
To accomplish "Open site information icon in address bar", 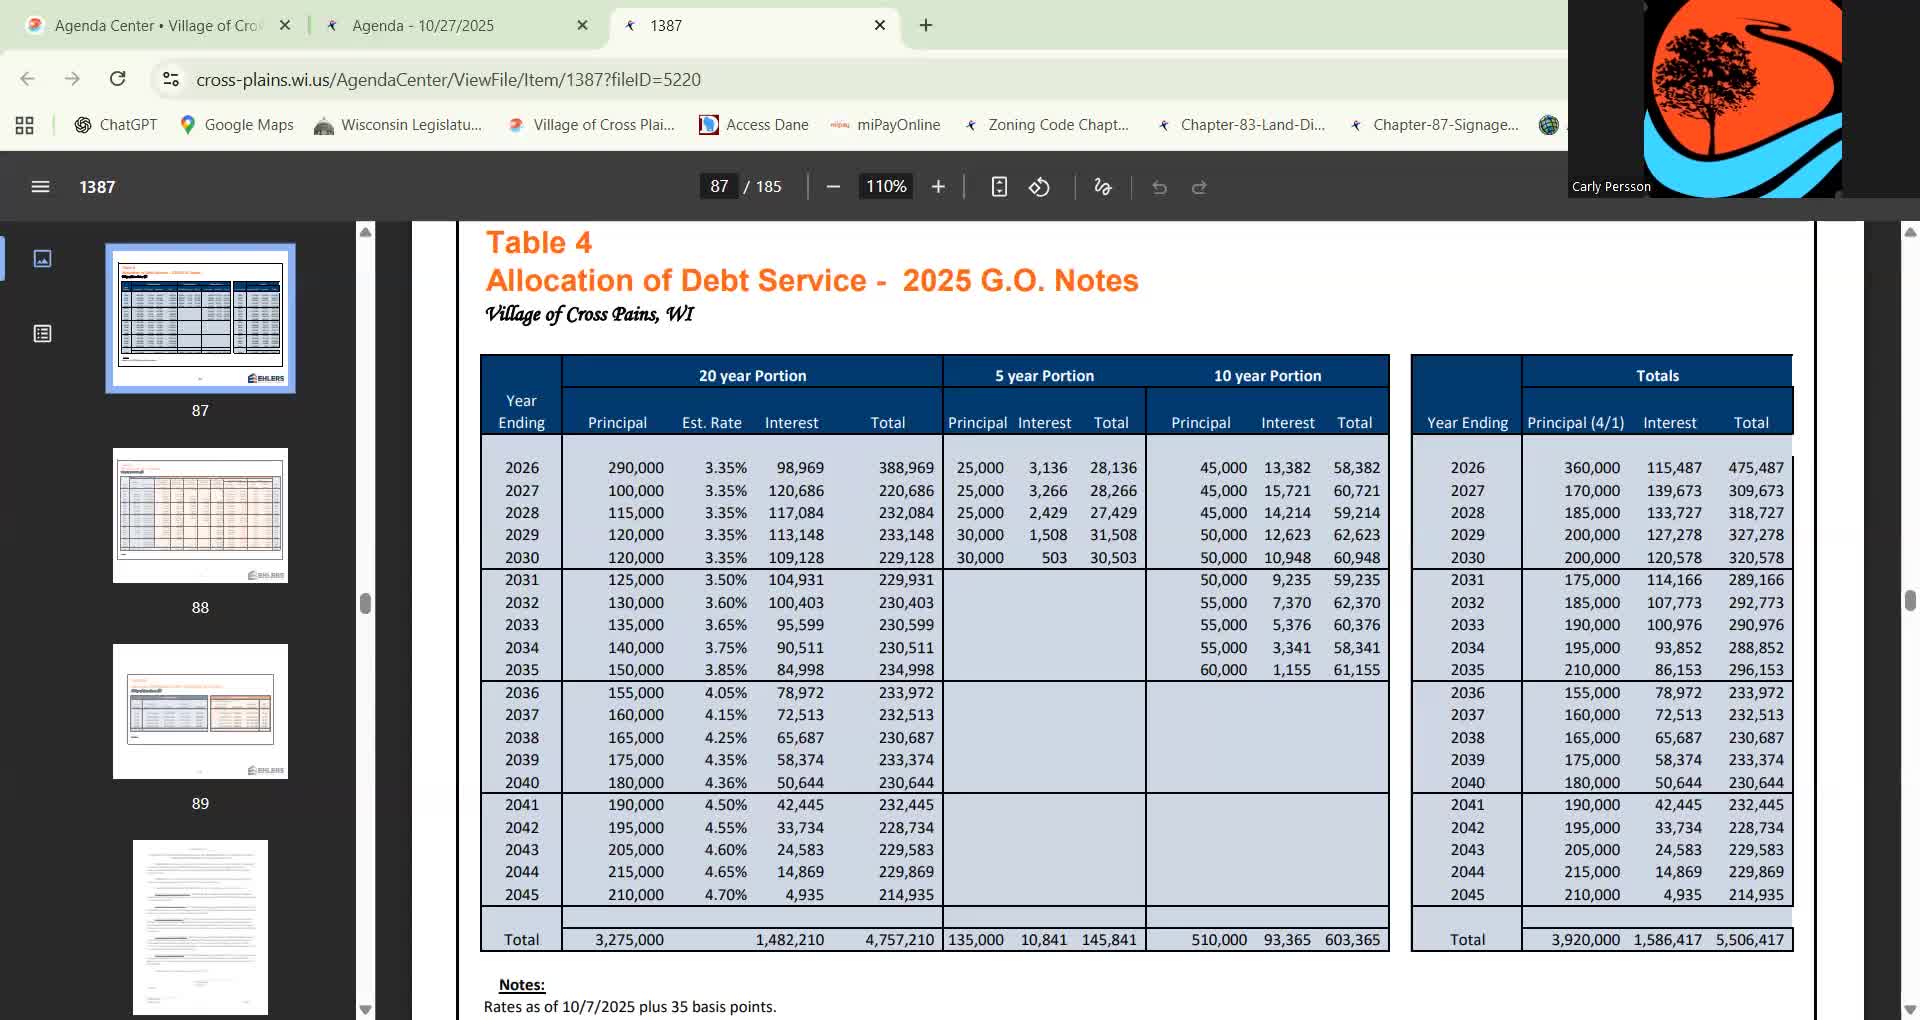I will [x=171, y=79].
